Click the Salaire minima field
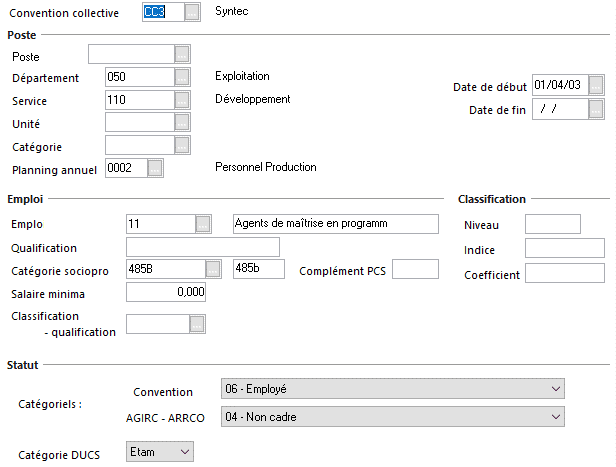Viewport: 616px width, 467px height. [x=166, y=292]
